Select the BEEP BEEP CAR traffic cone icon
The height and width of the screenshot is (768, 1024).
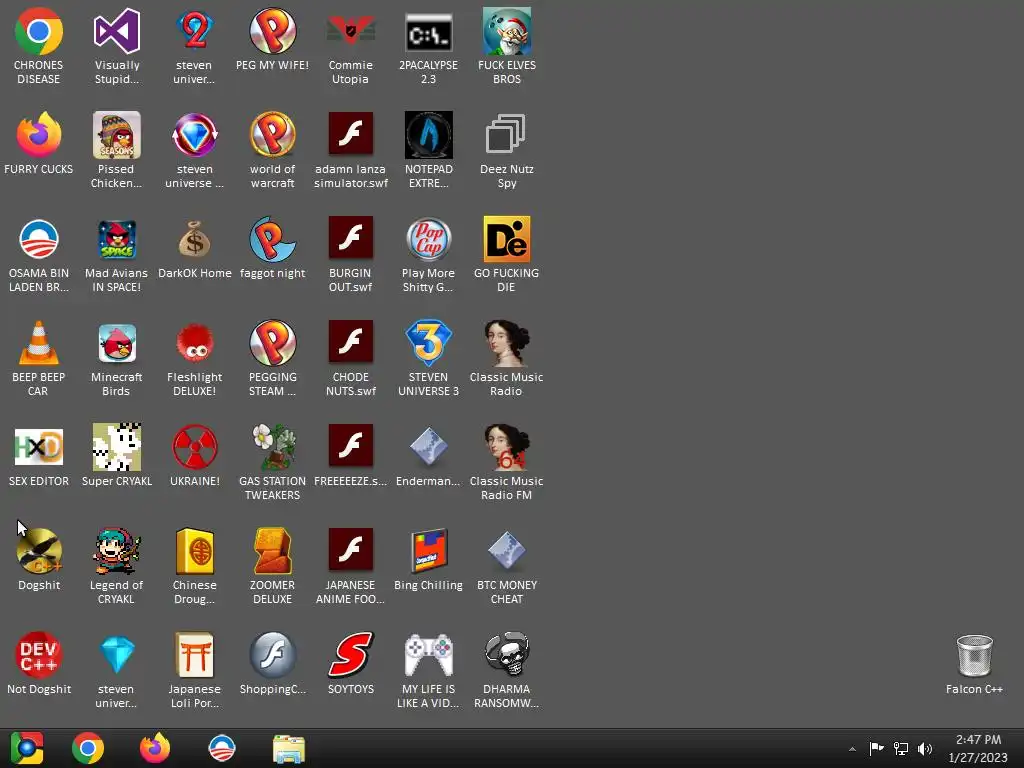coord(39,357)
